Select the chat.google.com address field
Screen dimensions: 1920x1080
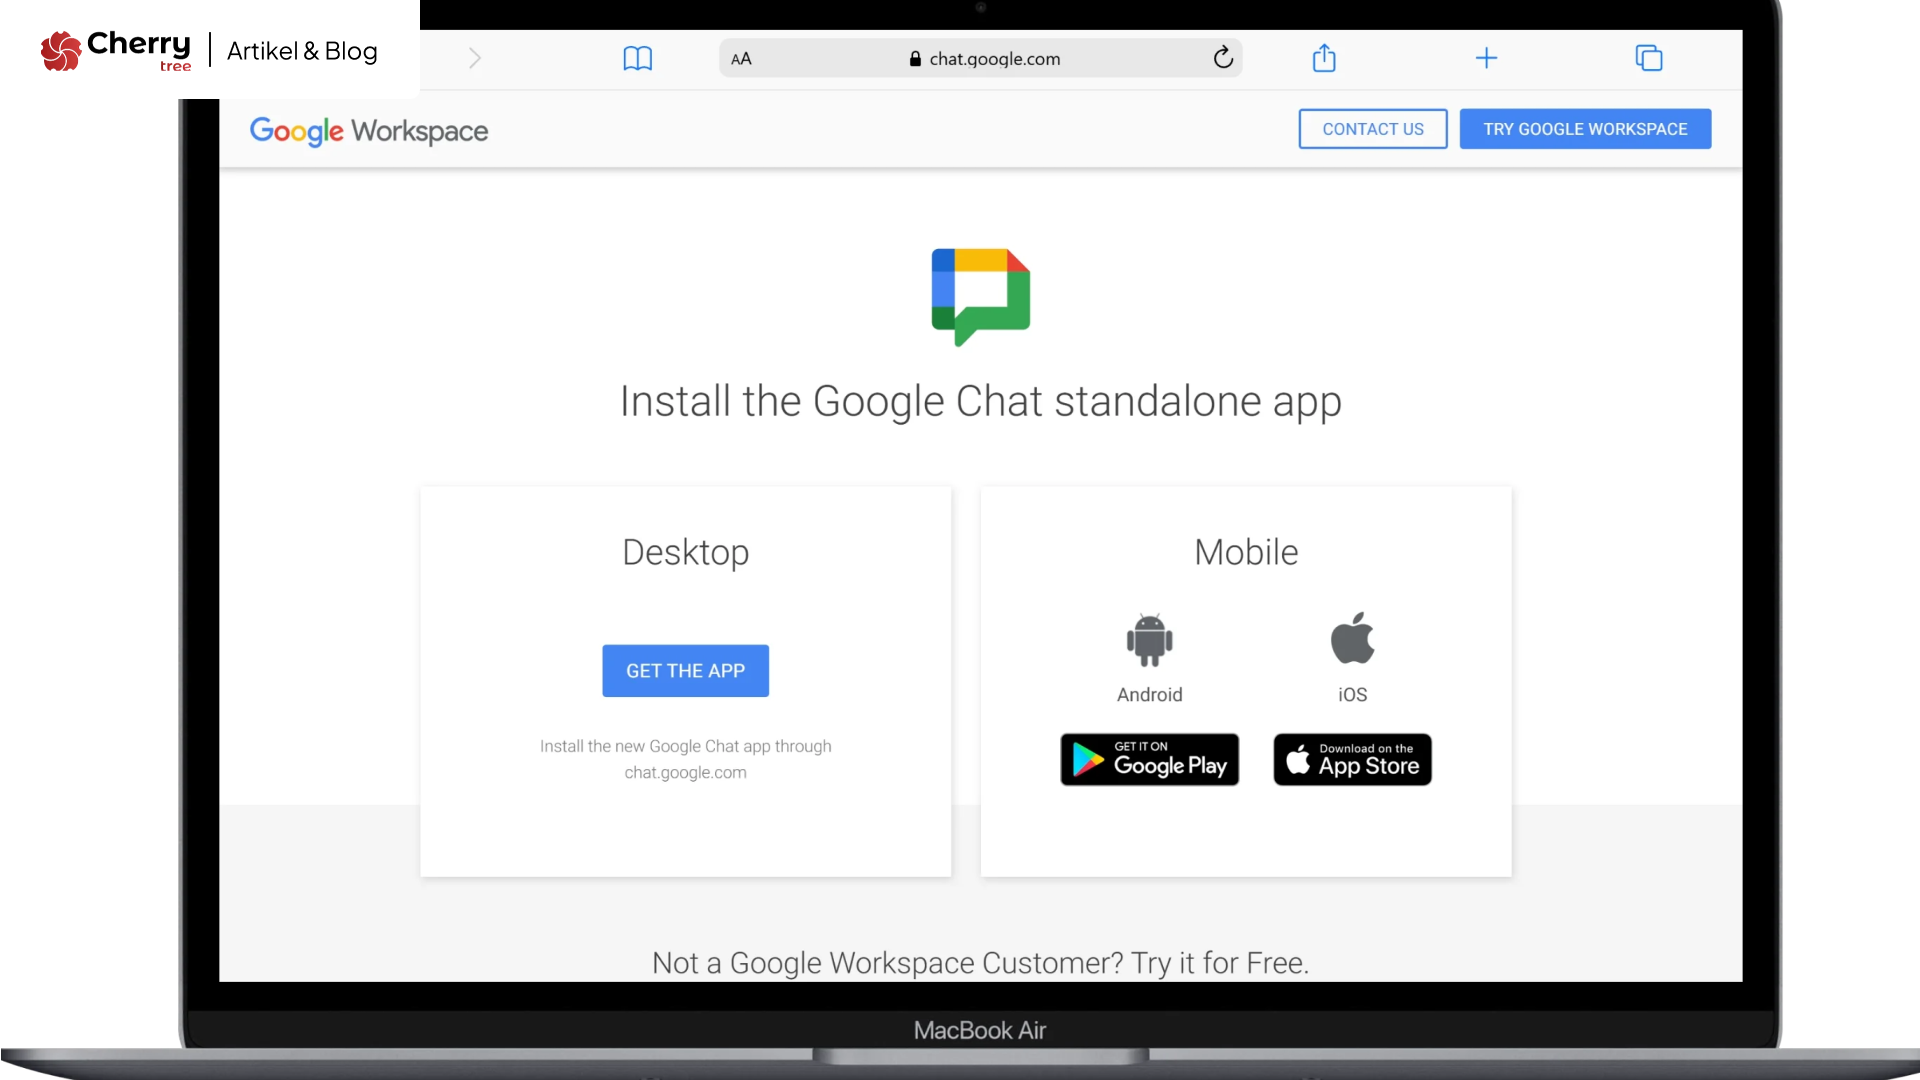(x=980, y=58)
